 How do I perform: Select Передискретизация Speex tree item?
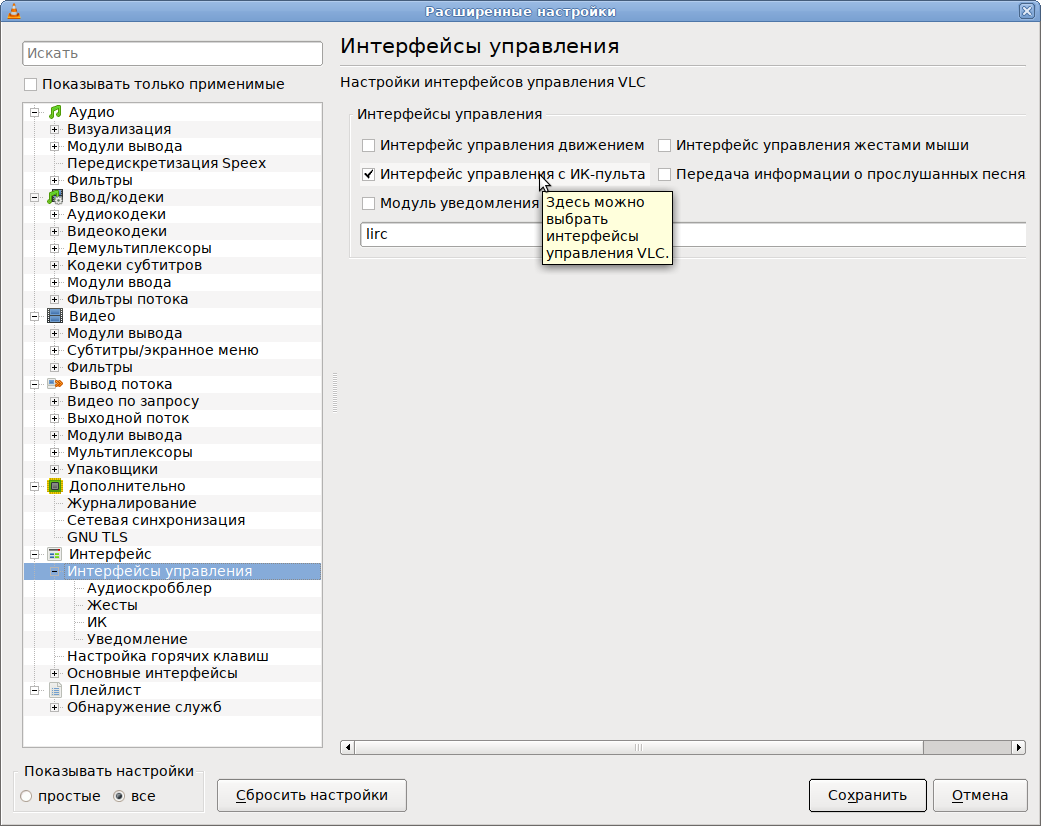click(166, 163)
